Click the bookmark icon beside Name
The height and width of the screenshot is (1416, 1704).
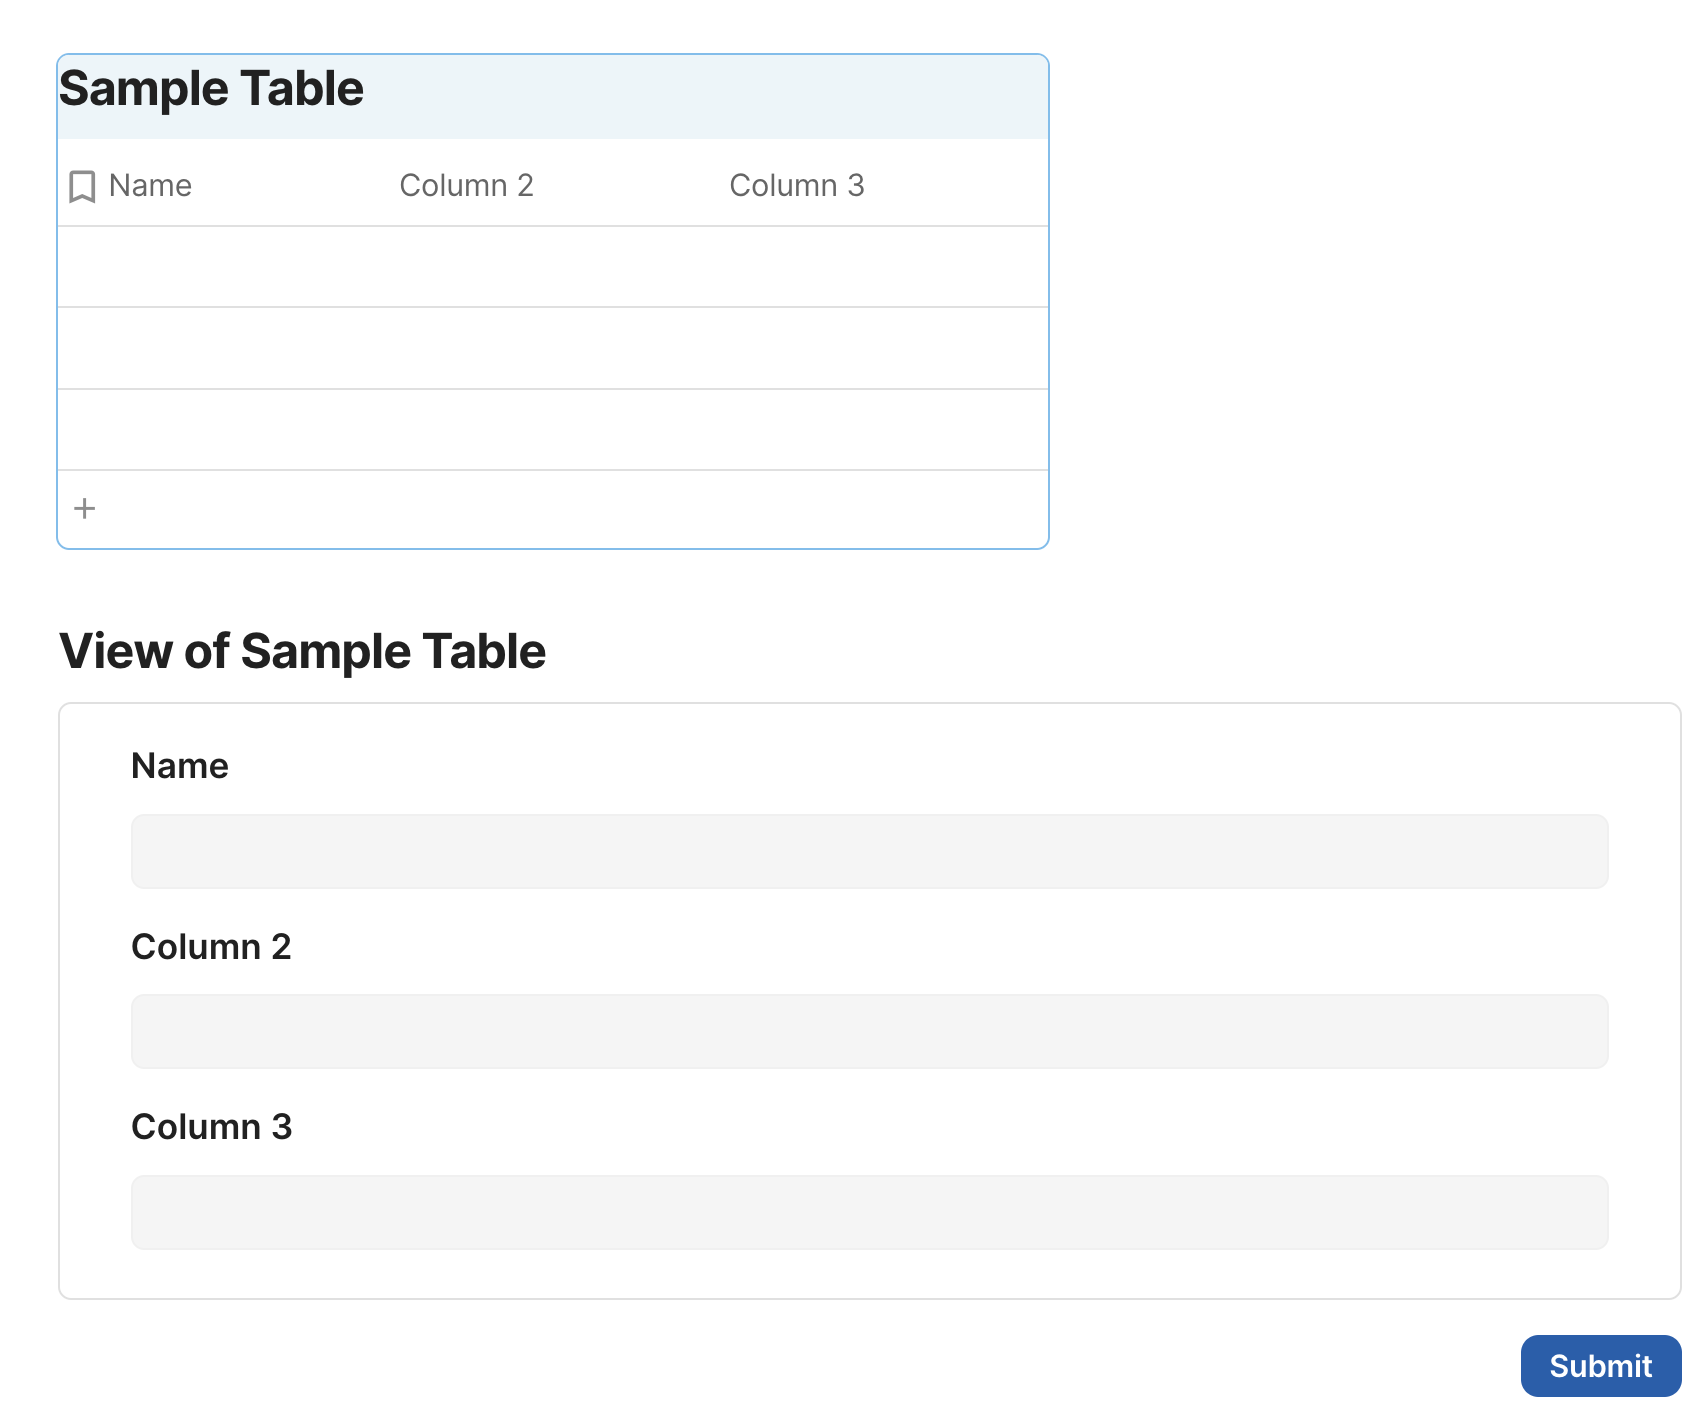coord(82,186)
